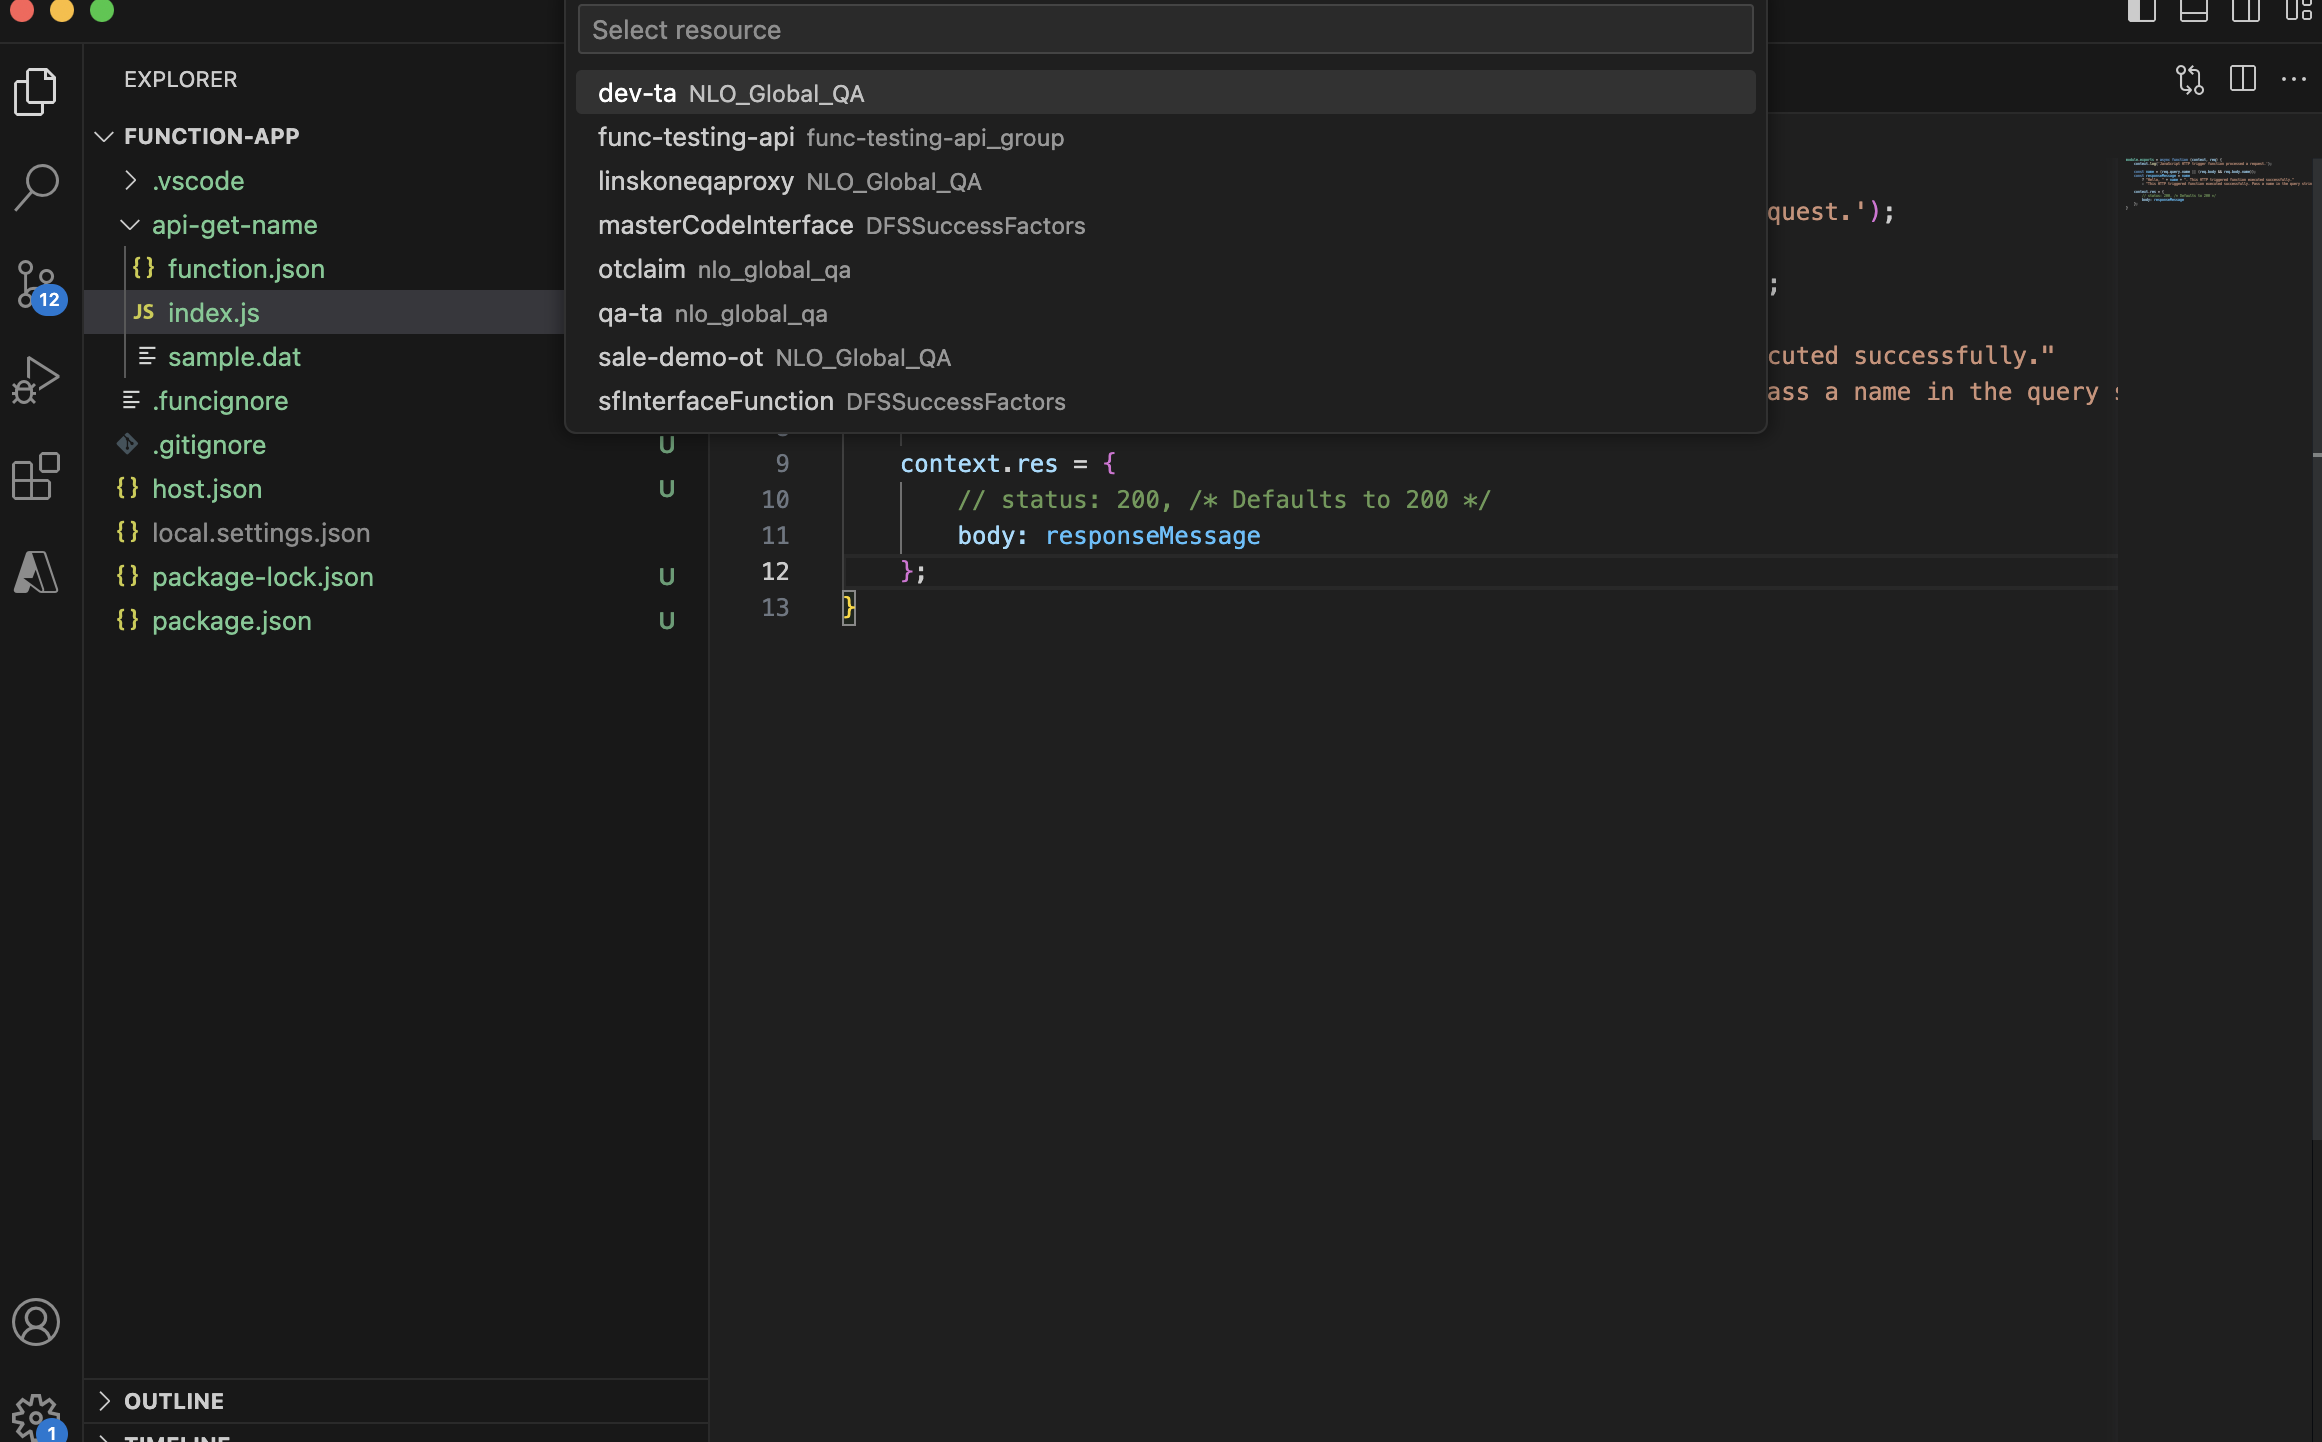Image resolution: width=2322 pixels, height=1442 pixels.
Task: Click the braces icon beside package-lock.json
Action: click(127, 576)
